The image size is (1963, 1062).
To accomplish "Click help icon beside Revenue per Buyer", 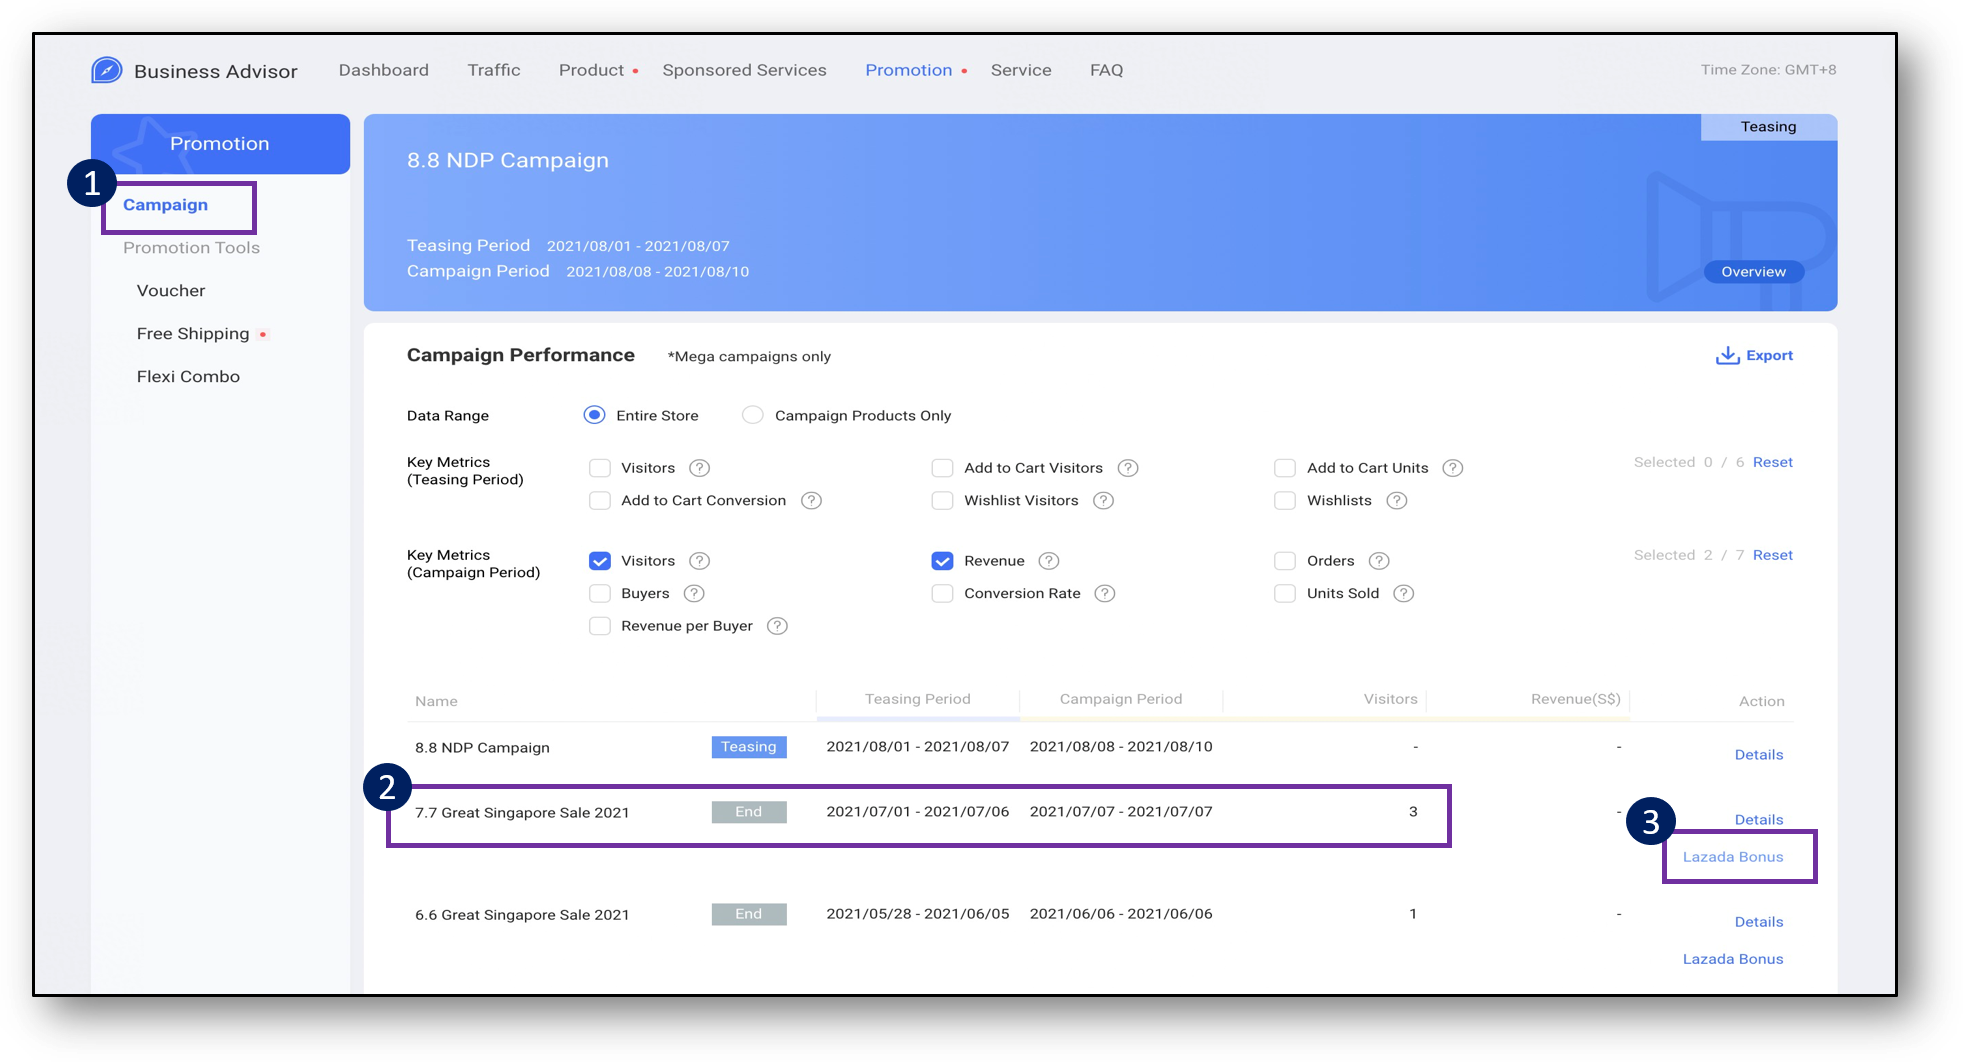I will pos(777,626).
